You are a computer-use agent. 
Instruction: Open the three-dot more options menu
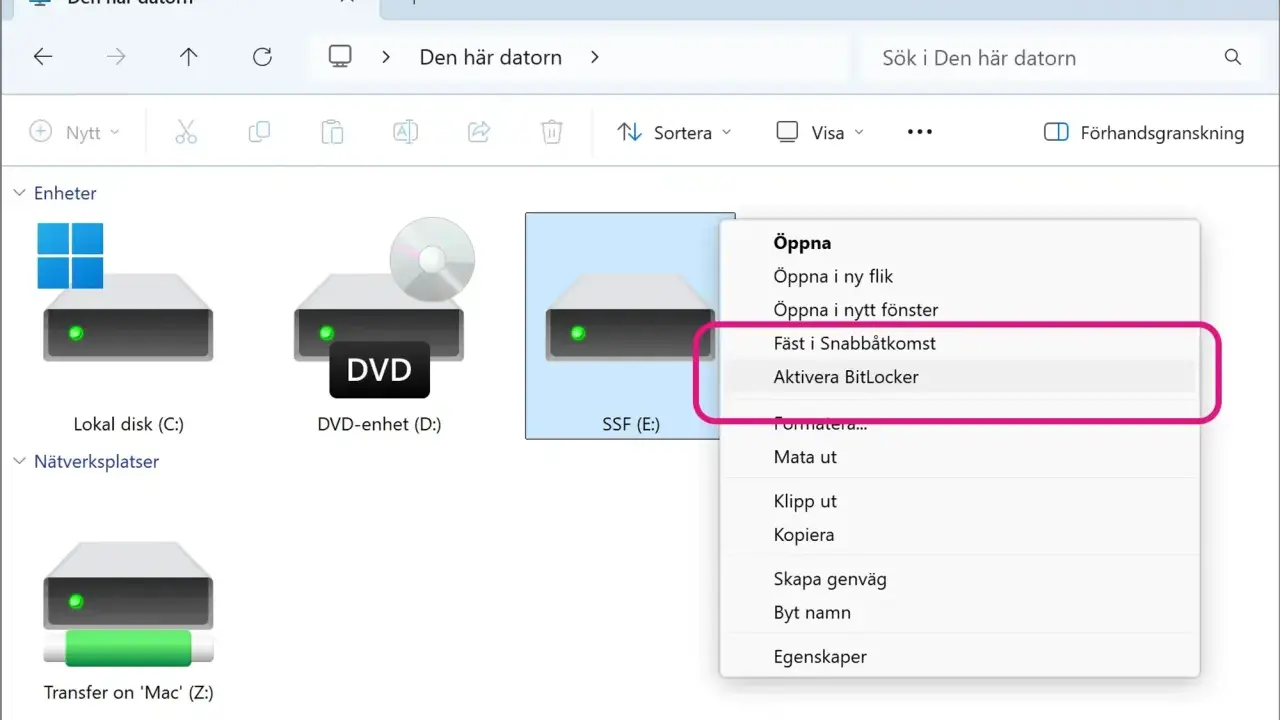pyautogui.click(x=919, y=132)
